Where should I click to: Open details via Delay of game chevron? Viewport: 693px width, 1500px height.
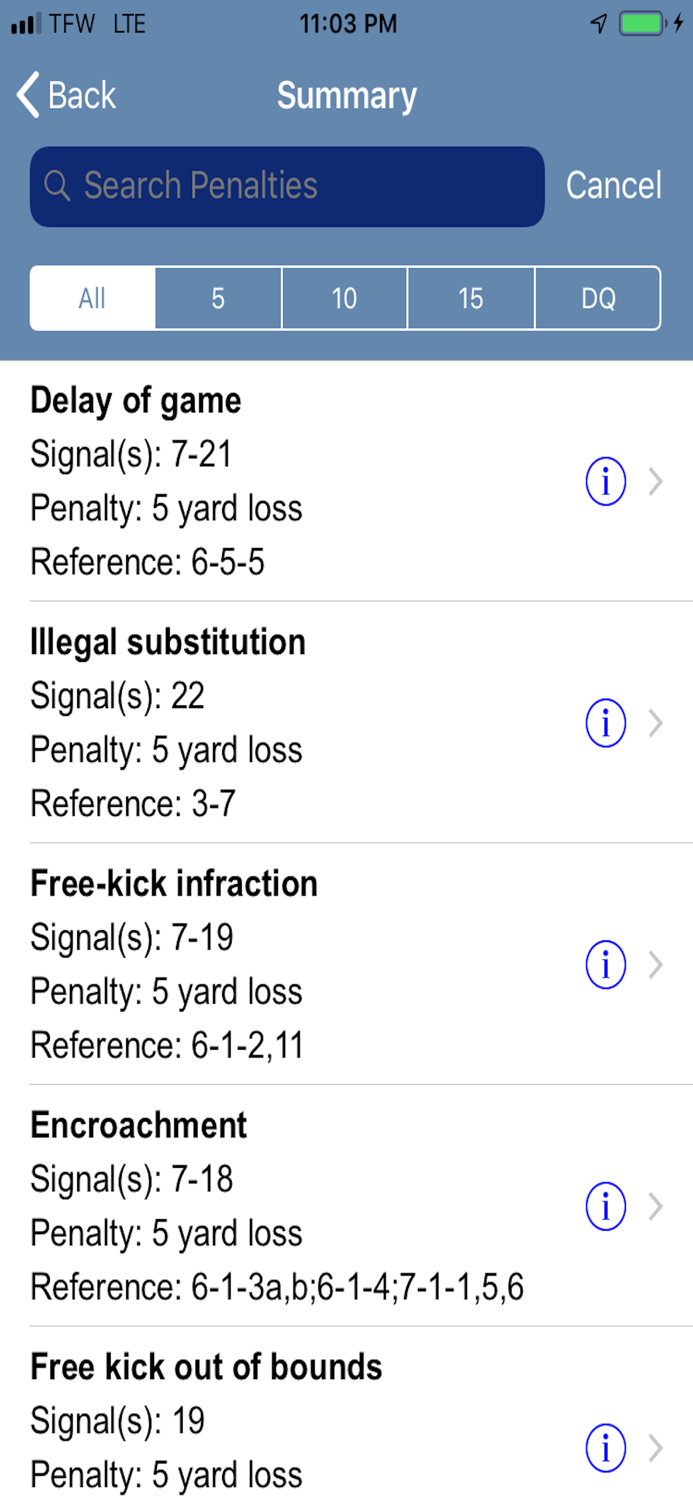655,481
